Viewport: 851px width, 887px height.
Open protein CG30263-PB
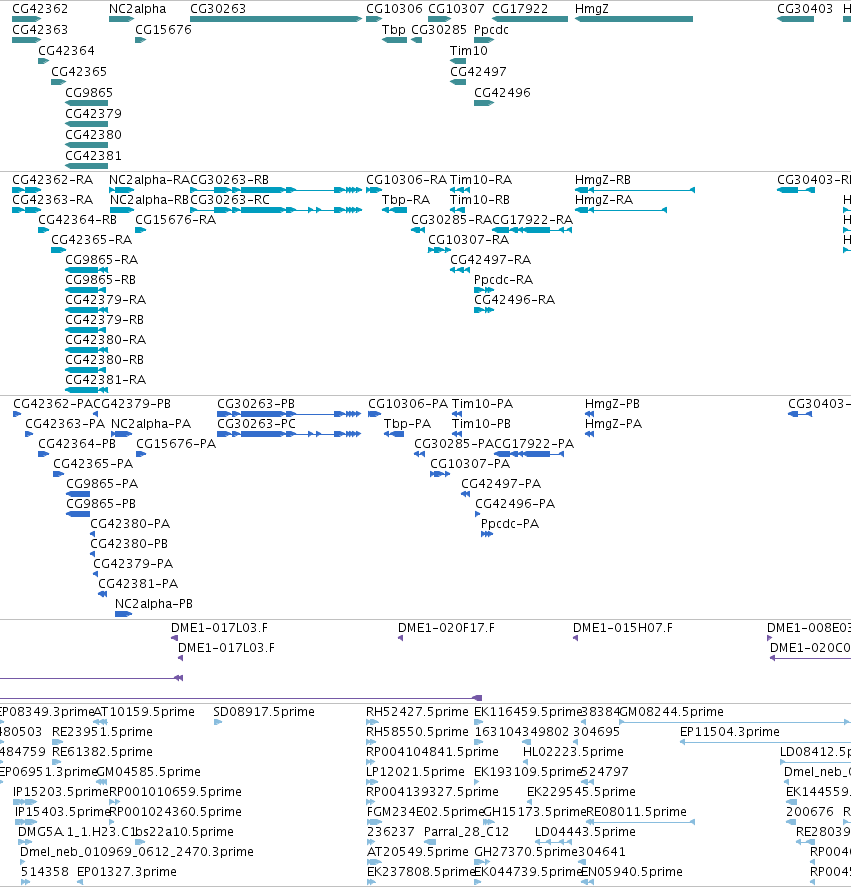[256, 404]
